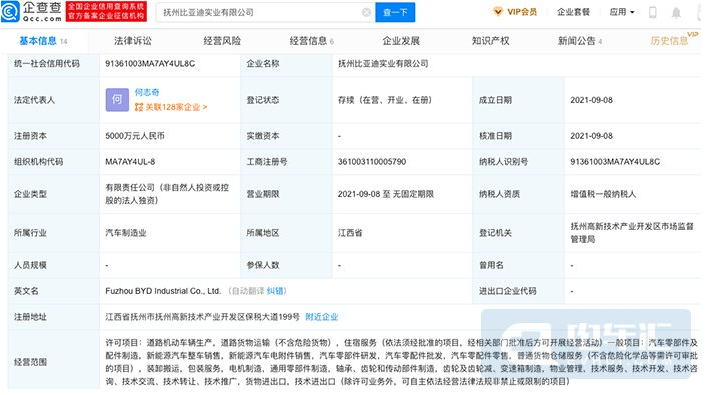Select English name Fuzhou BYD Industrial Co., Ltd.
This screenshot has height=395, width=705.
coord(163,291)
